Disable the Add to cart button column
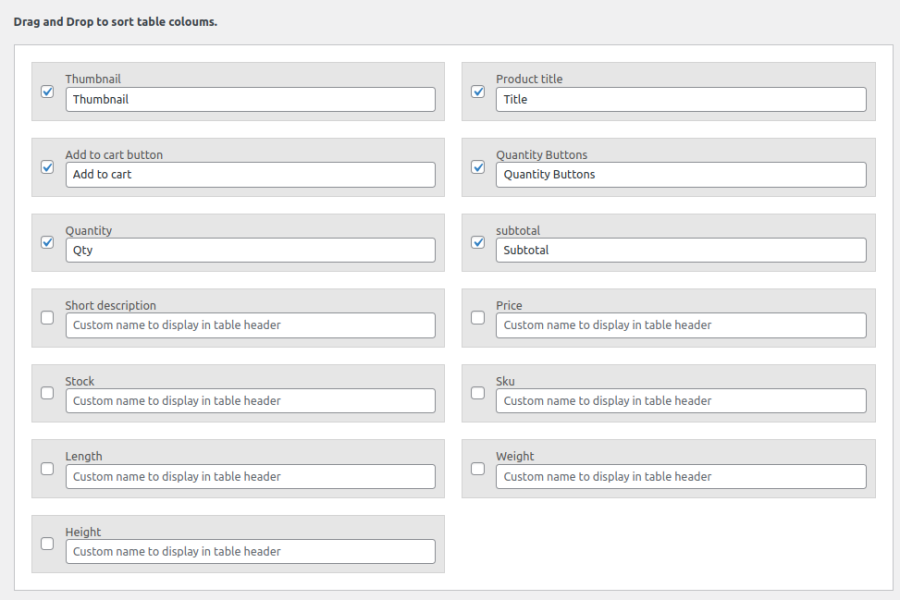 pyautogui.click(x=47, y=167)
